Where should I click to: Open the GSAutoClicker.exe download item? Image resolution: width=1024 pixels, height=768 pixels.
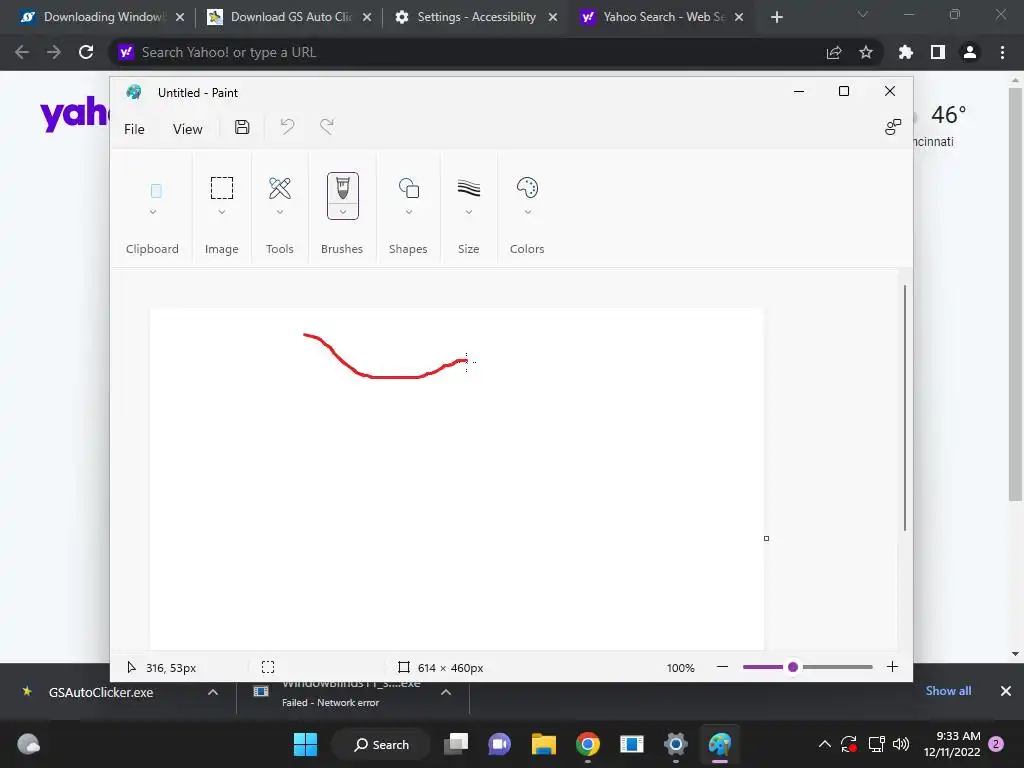101,692
